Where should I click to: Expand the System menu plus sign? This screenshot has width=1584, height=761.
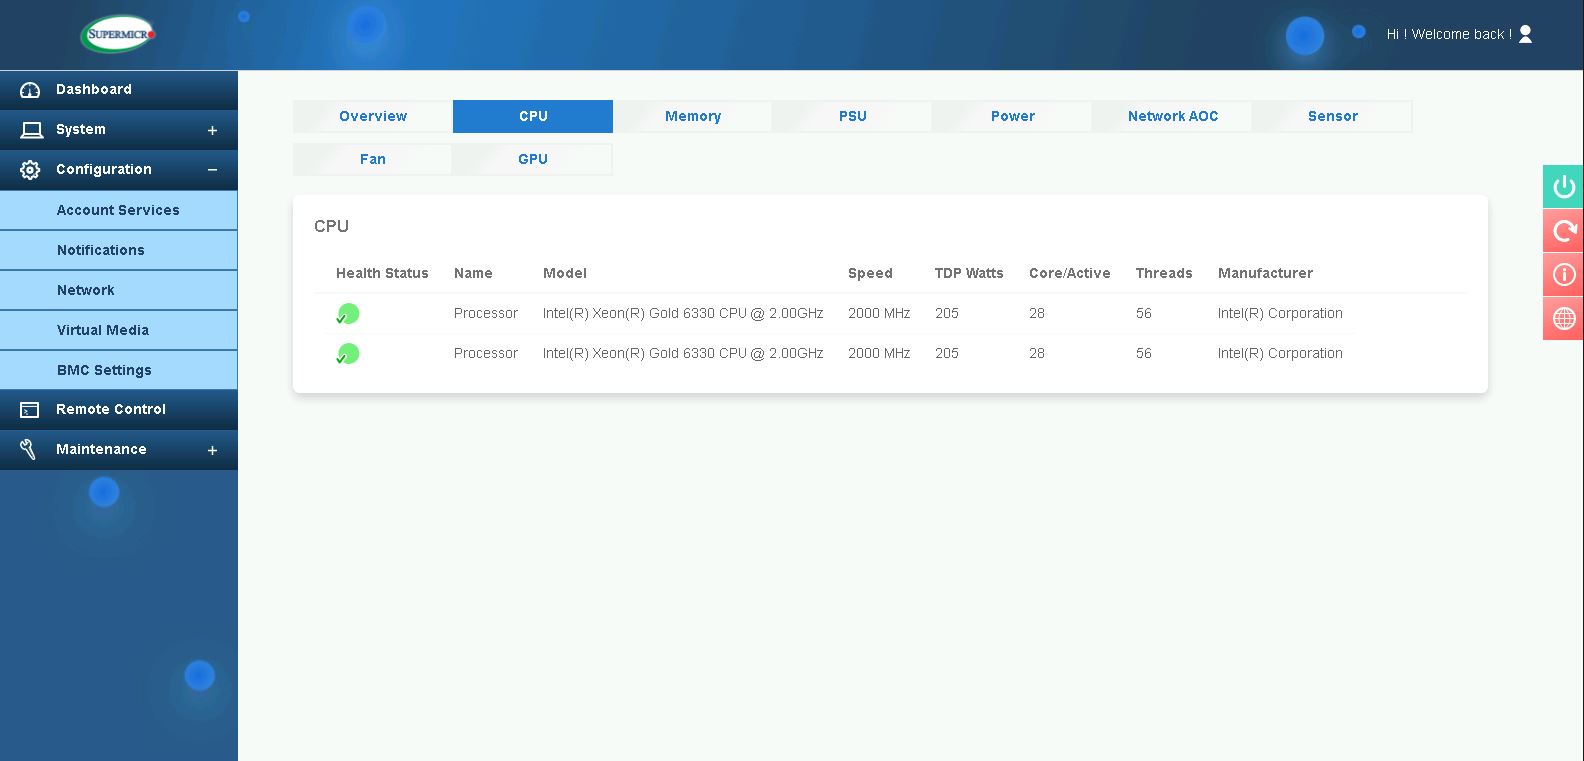[212, 131]
